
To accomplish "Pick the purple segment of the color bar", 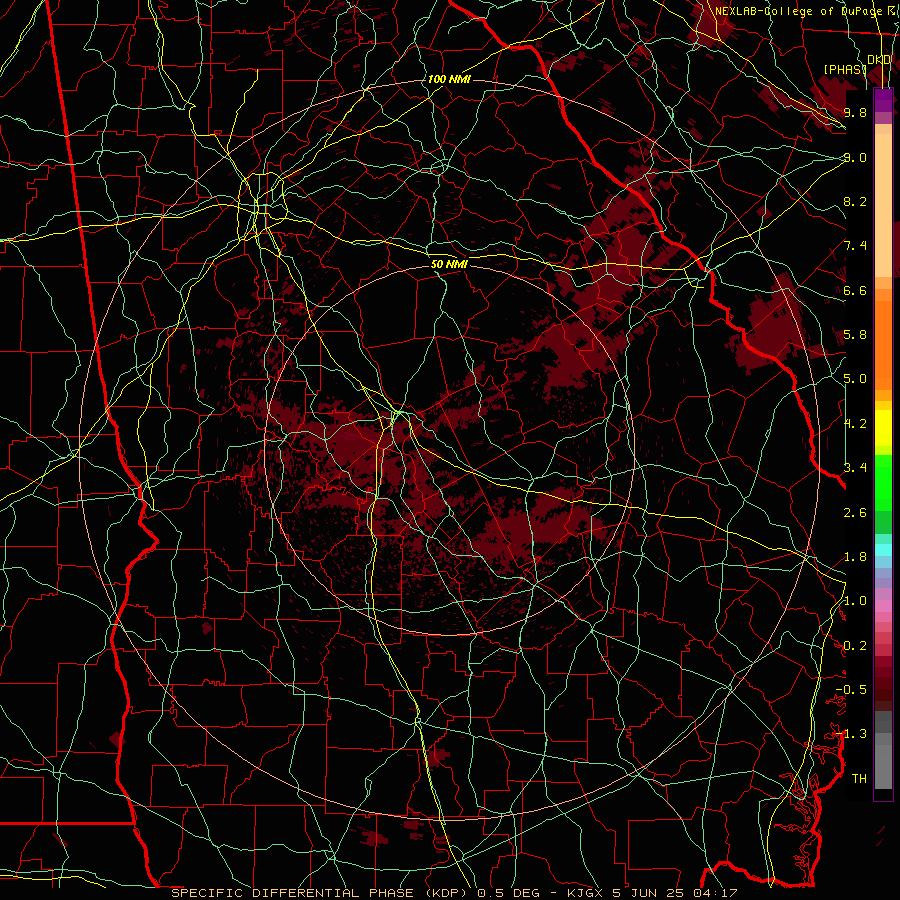I will click(883, 100).
